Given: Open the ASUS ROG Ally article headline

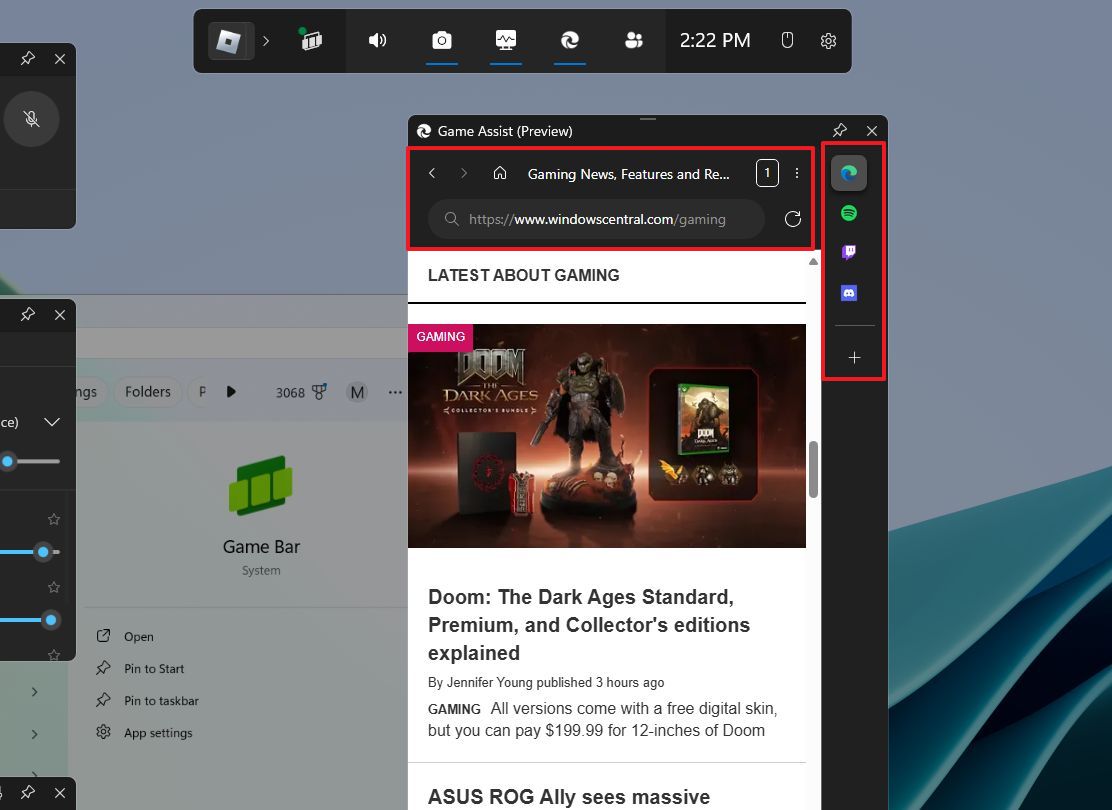Looking at the screenshot, I should (x=569, y=797).
